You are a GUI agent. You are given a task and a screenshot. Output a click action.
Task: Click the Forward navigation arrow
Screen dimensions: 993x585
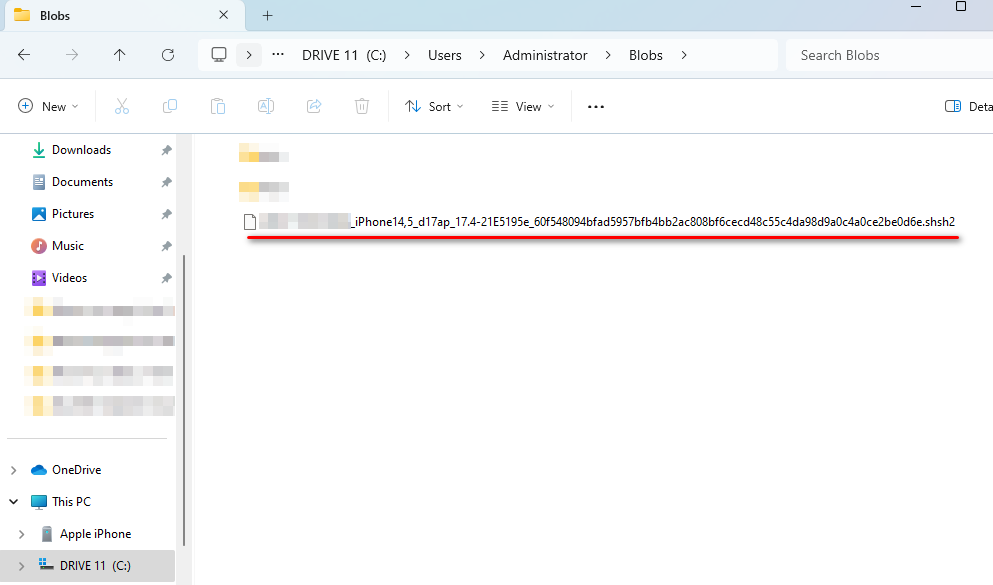pos(72,55)
